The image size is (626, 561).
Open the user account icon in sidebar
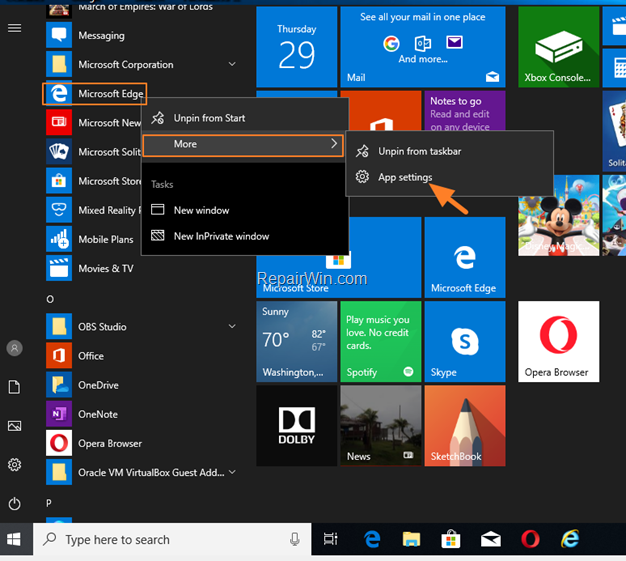[14, 348]
